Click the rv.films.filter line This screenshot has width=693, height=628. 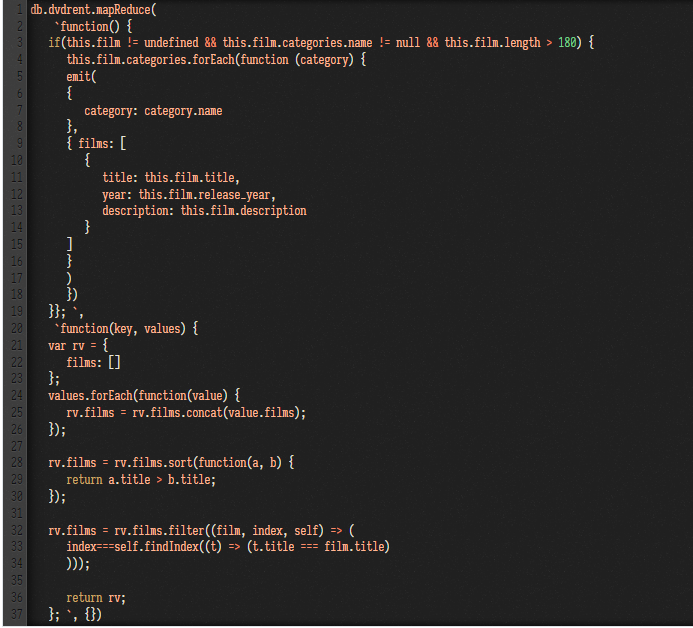tap(201, 530)
